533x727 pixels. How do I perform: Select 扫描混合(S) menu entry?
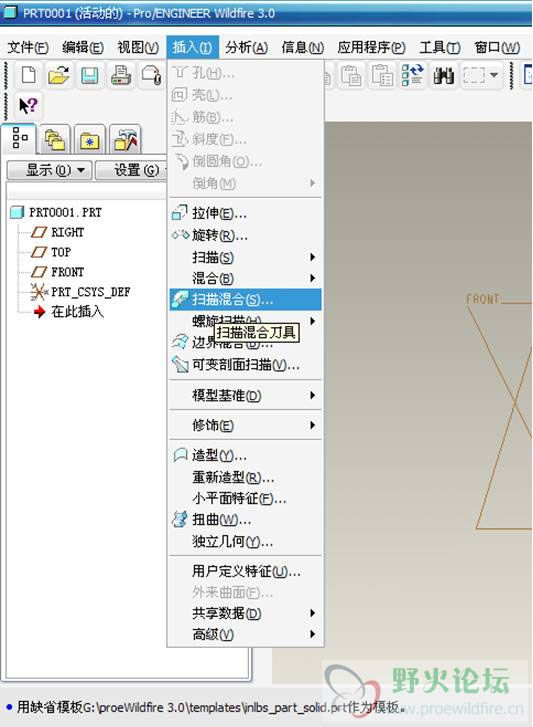[245, 300]
